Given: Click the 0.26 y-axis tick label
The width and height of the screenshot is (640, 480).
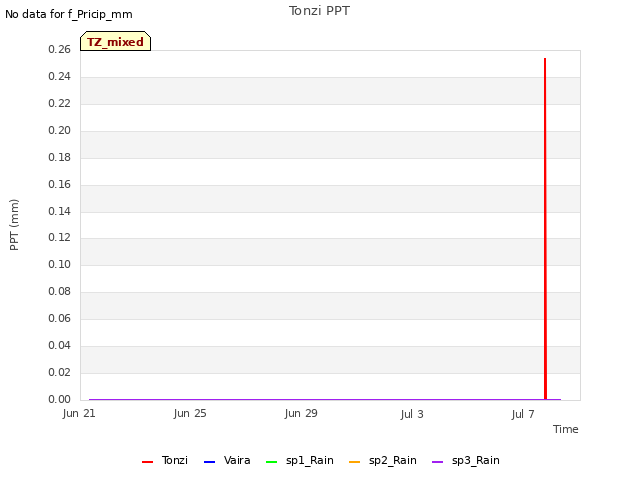Looking at the screenshot, I should click(60, 49).
